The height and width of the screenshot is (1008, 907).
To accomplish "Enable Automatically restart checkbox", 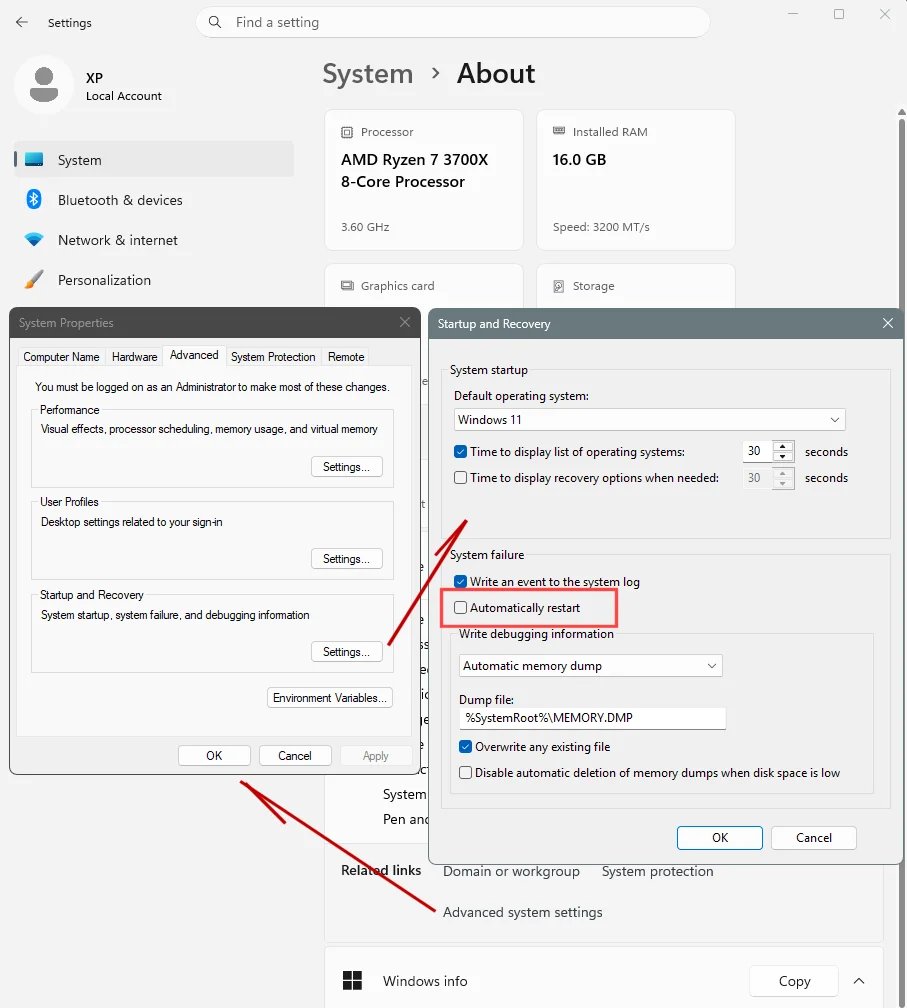I will pos(460,608).
